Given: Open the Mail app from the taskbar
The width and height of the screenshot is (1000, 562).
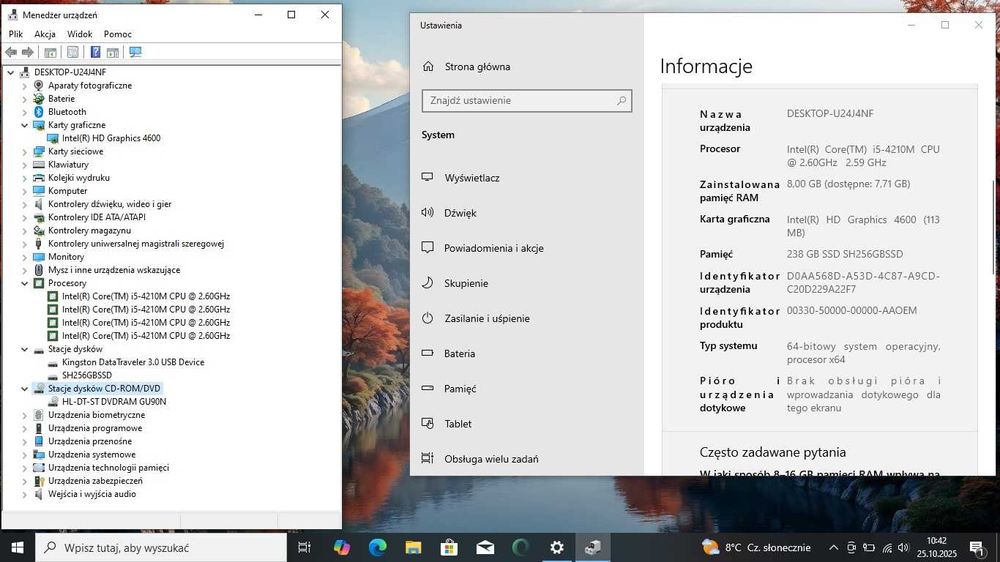Looking at the screenshot, I should click(x=485, y=547).
